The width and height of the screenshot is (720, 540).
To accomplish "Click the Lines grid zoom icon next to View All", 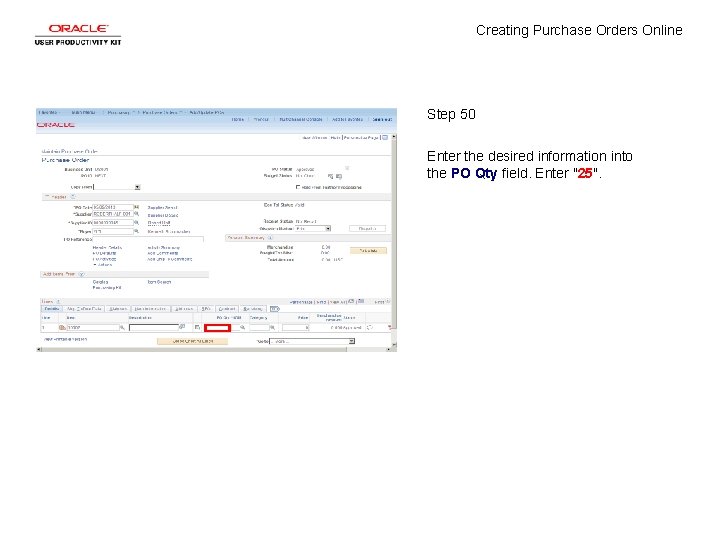I will coord(351,302).
